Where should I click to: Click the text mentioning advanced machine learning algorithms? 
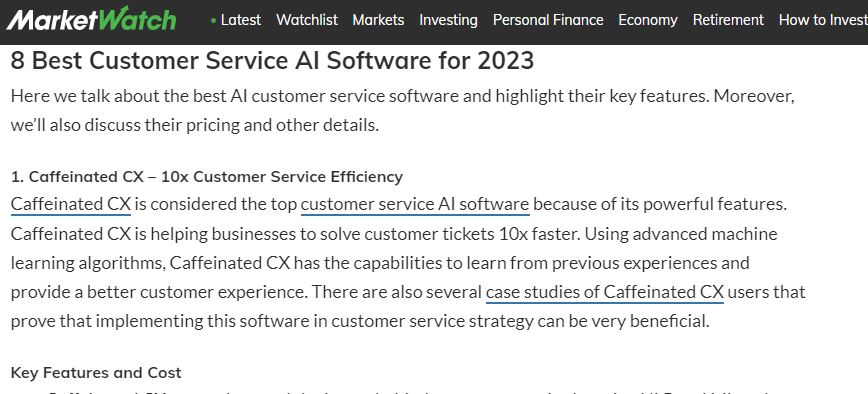tap(681, 234)
